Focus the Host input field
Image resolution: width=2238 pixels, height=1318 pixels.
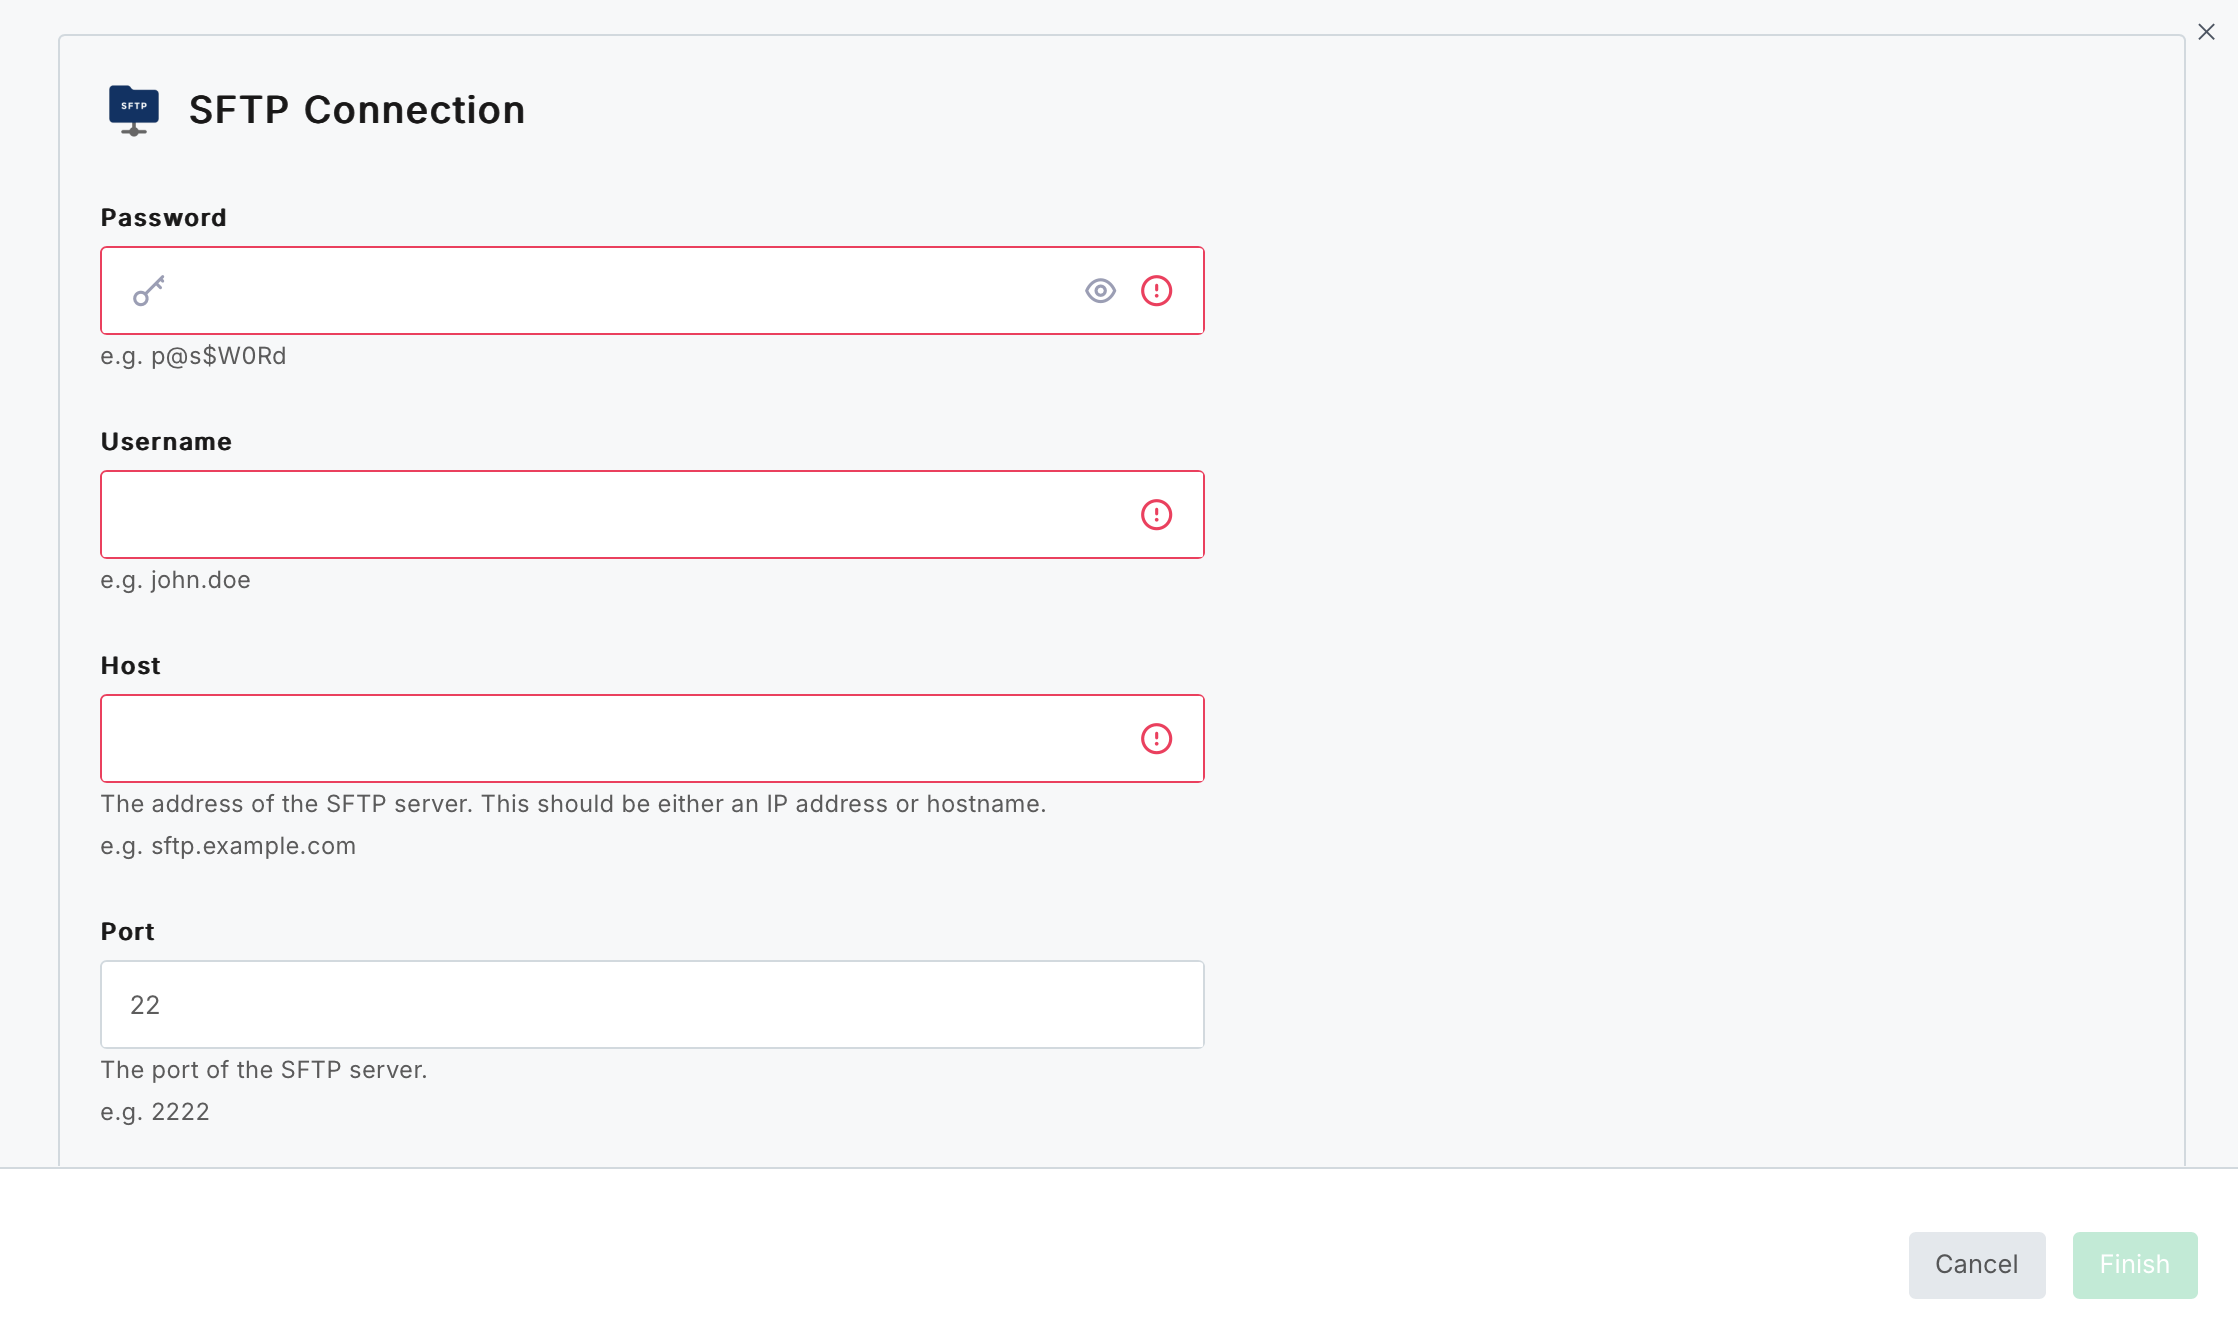(652, 739)
